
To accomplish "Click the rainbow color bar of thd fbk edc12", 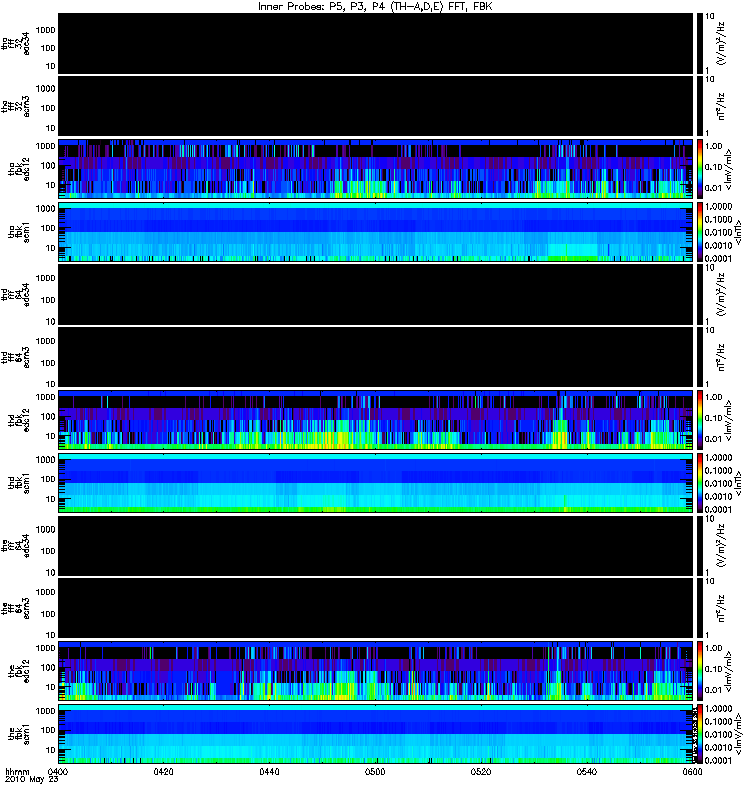I will click(x=699, y=420).
